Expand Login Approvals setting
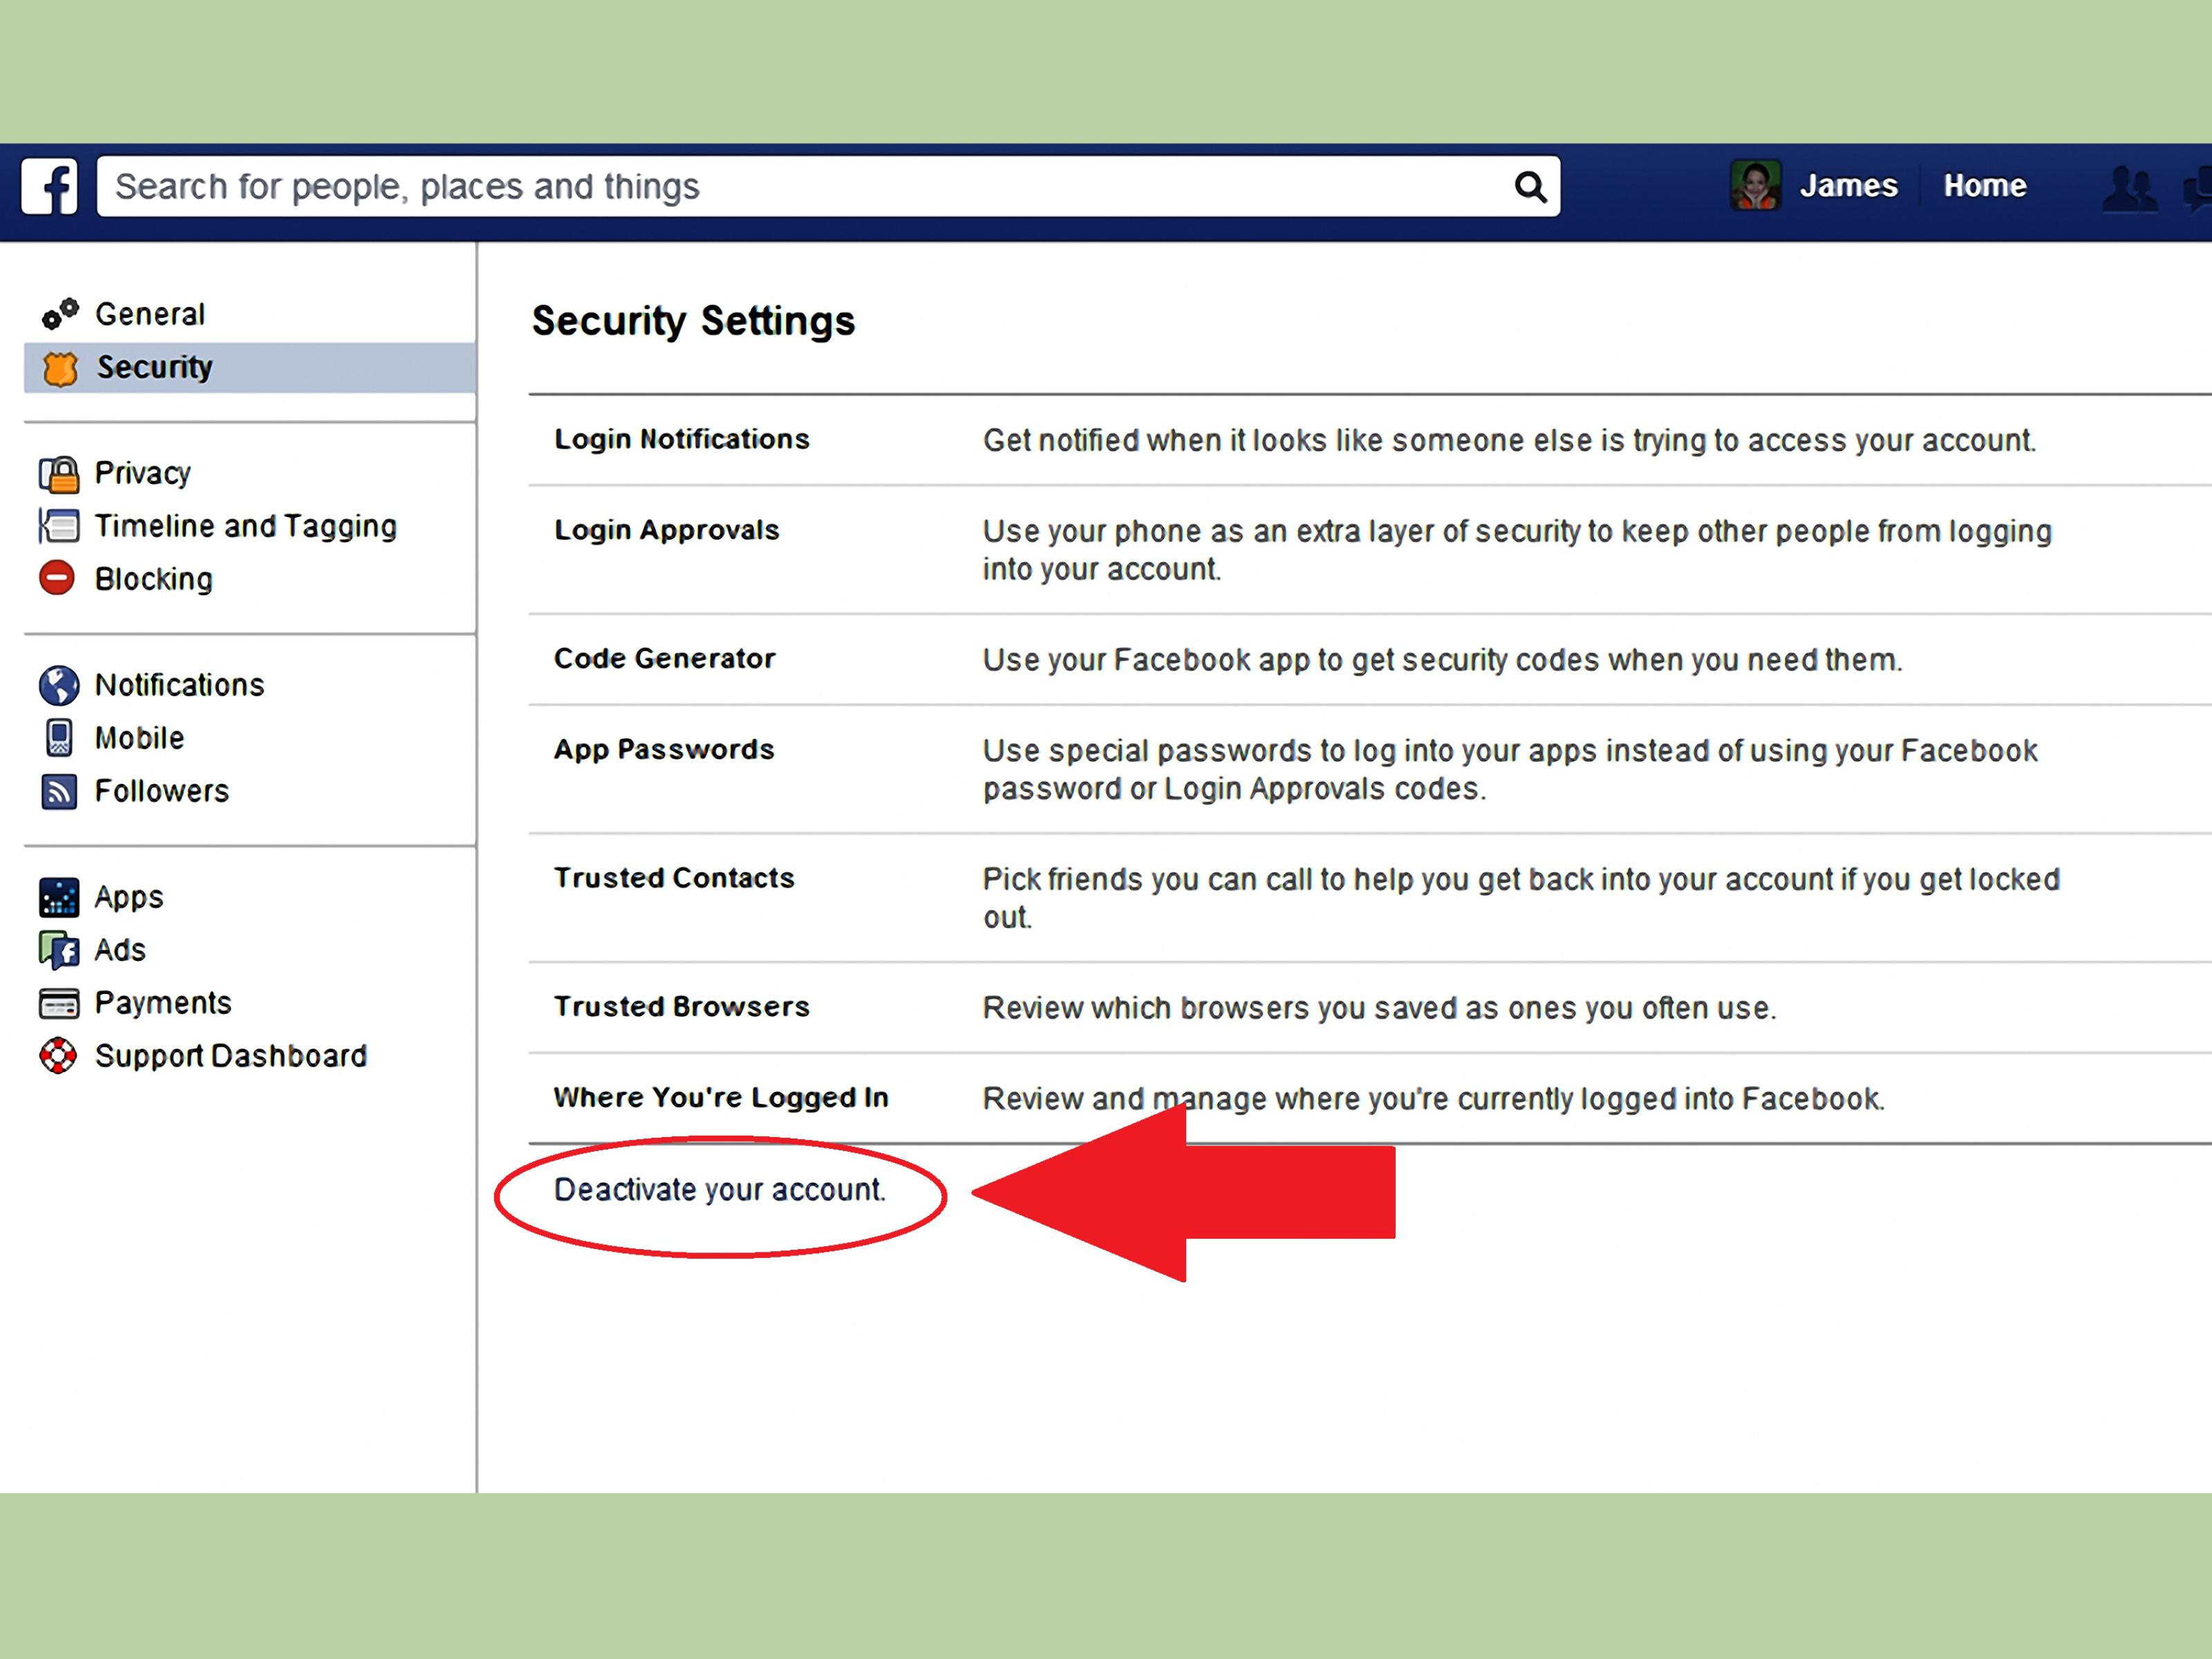 click(1370, 550)
